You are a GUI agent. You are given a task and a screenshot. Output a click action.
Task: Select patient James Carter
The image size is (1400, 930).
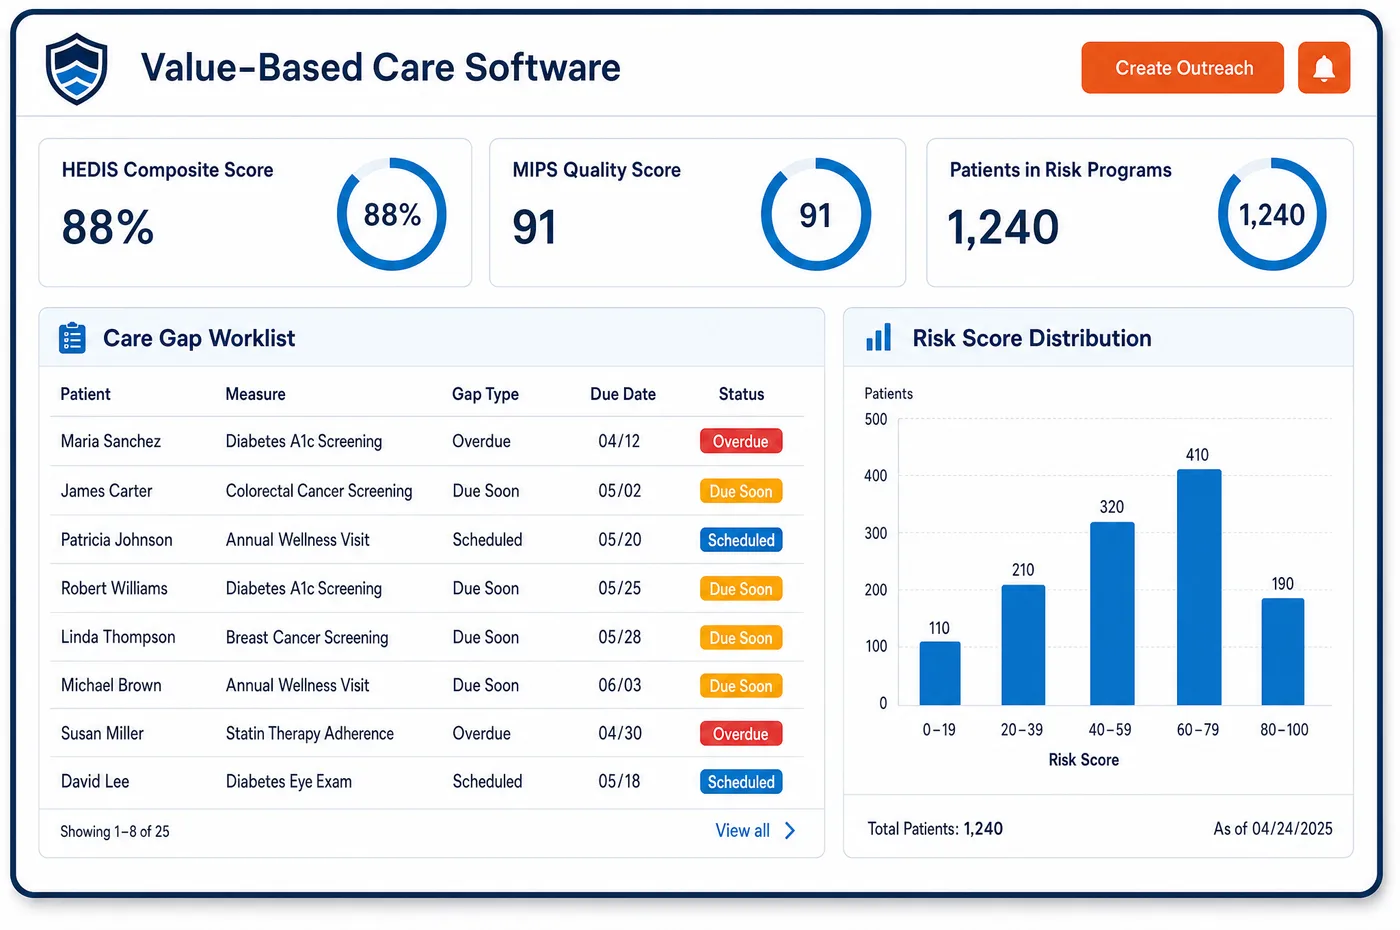point(106,491)
